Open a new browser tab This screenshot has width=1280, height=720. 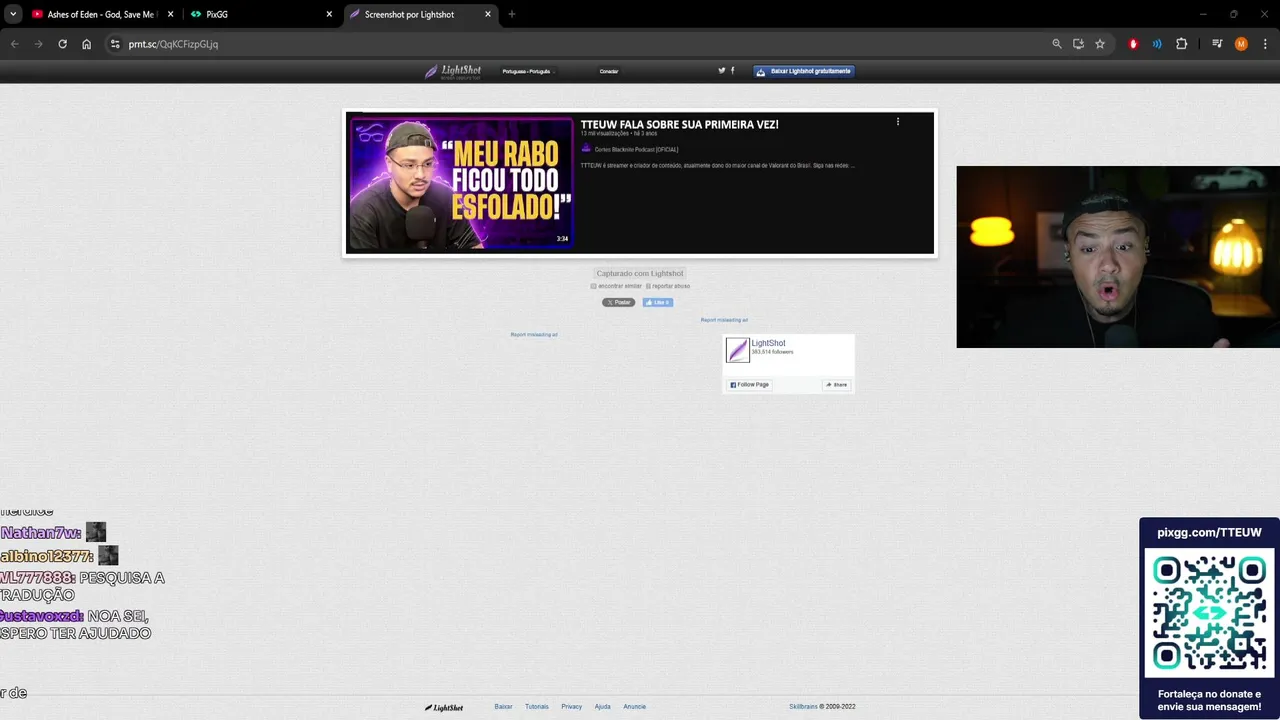pyautogui.click(x=512, y=14)
